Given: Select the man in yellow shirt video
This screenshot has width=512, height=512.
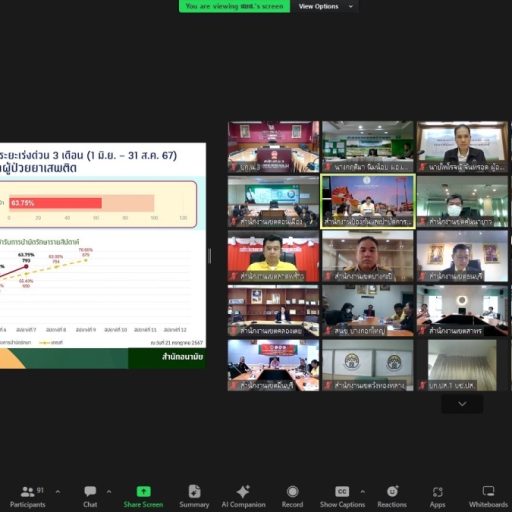Looking at the screenshot, I should 273,256.
